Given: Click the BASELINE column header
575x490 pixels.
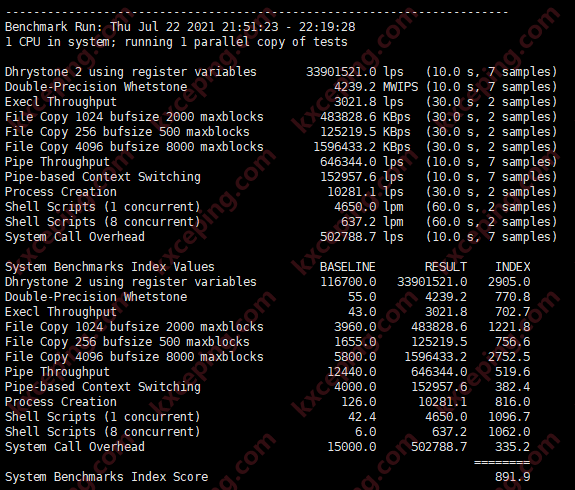Looking at the screenshot, I should tap(348, 267).
